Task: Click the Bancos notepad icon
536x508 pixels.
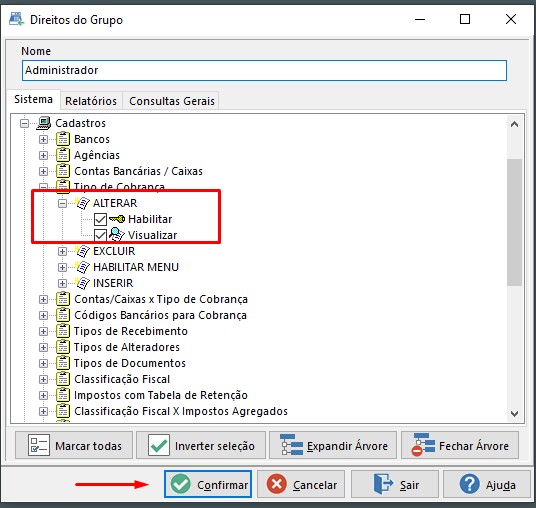Action: [63, 139]
